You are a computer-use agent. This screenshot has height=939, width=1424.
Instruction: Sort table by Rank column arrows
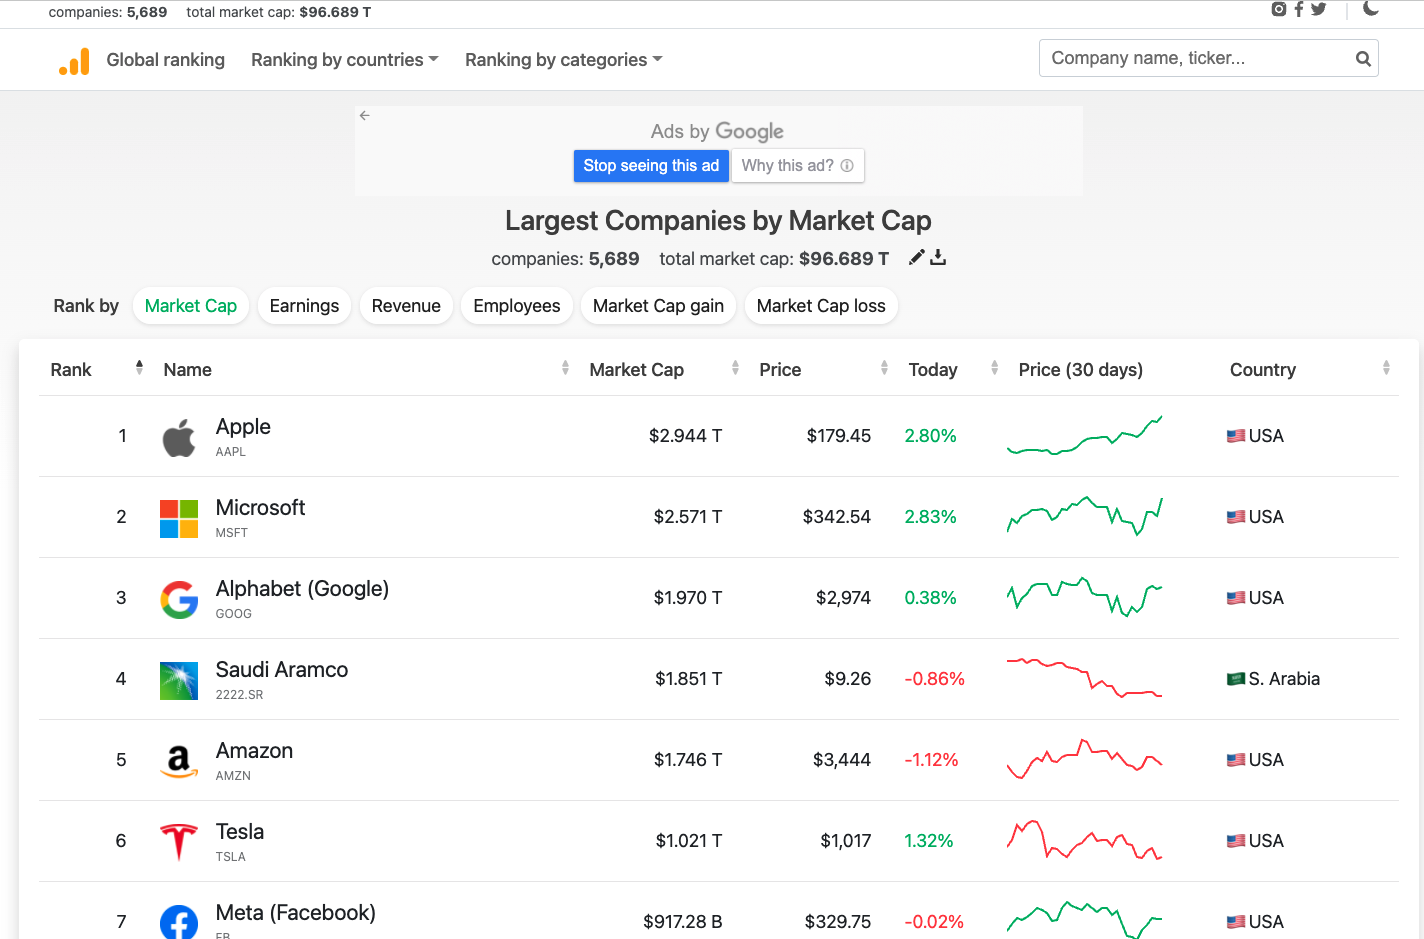(139, 368)
